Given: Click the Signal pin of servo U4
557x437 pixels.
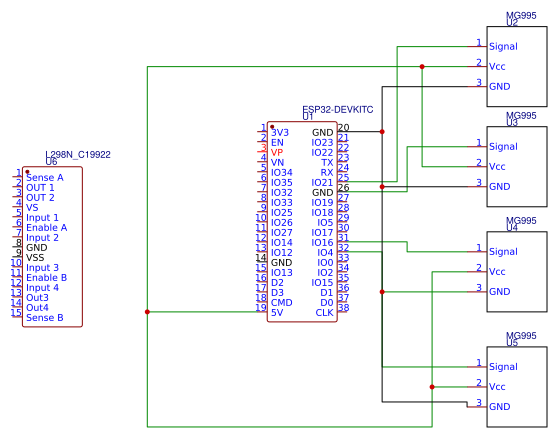Looking at the screenshot, I should coord(503,252).
